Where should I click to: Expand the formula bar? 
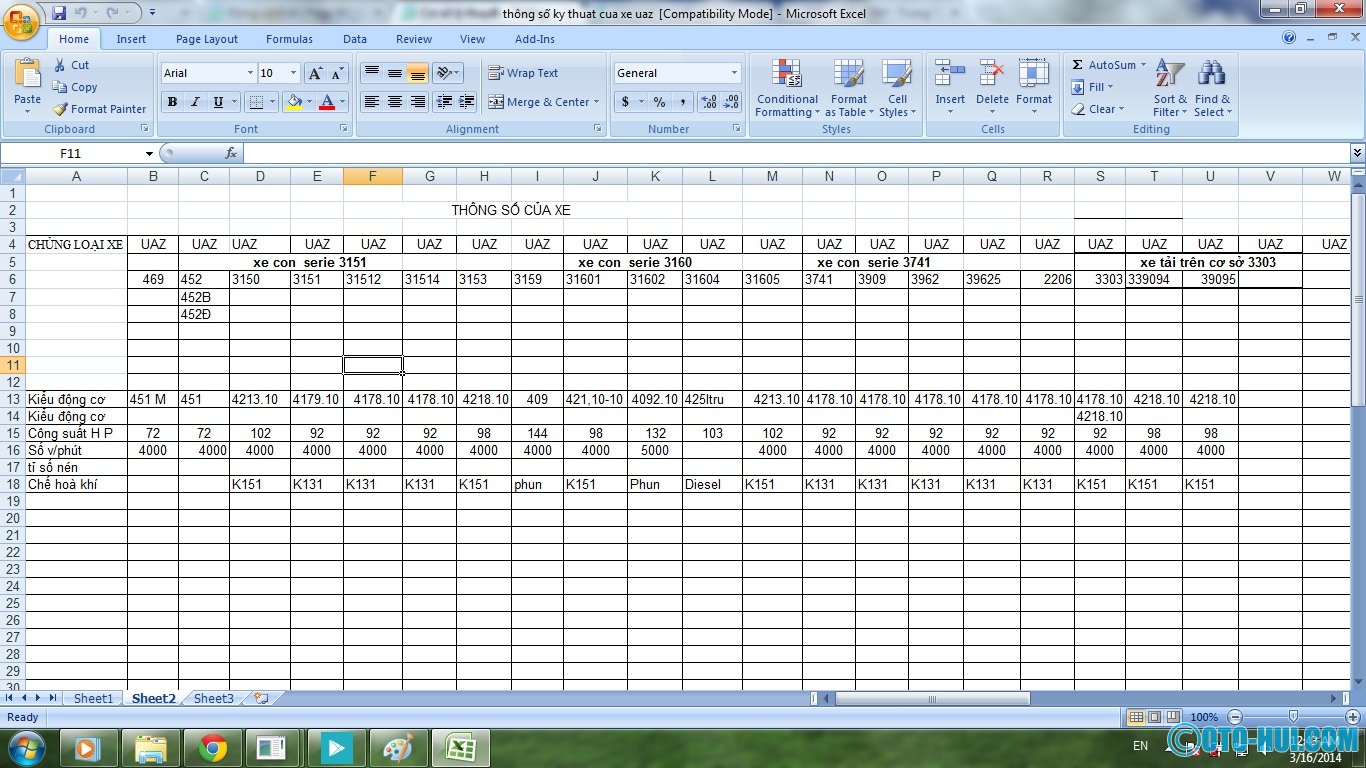[x=1357, y=153]
